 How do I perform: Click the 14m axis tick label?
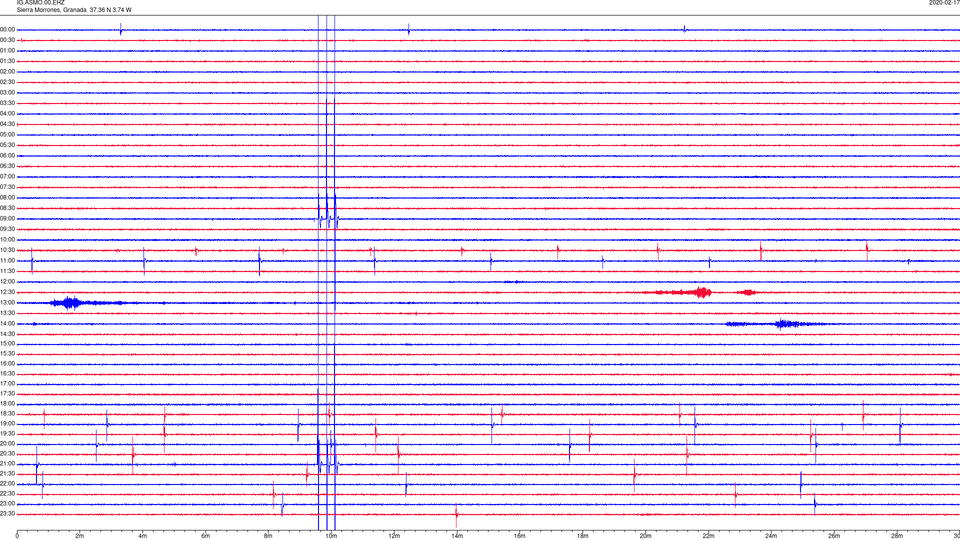pyautogui.click(x=457, y=536)
